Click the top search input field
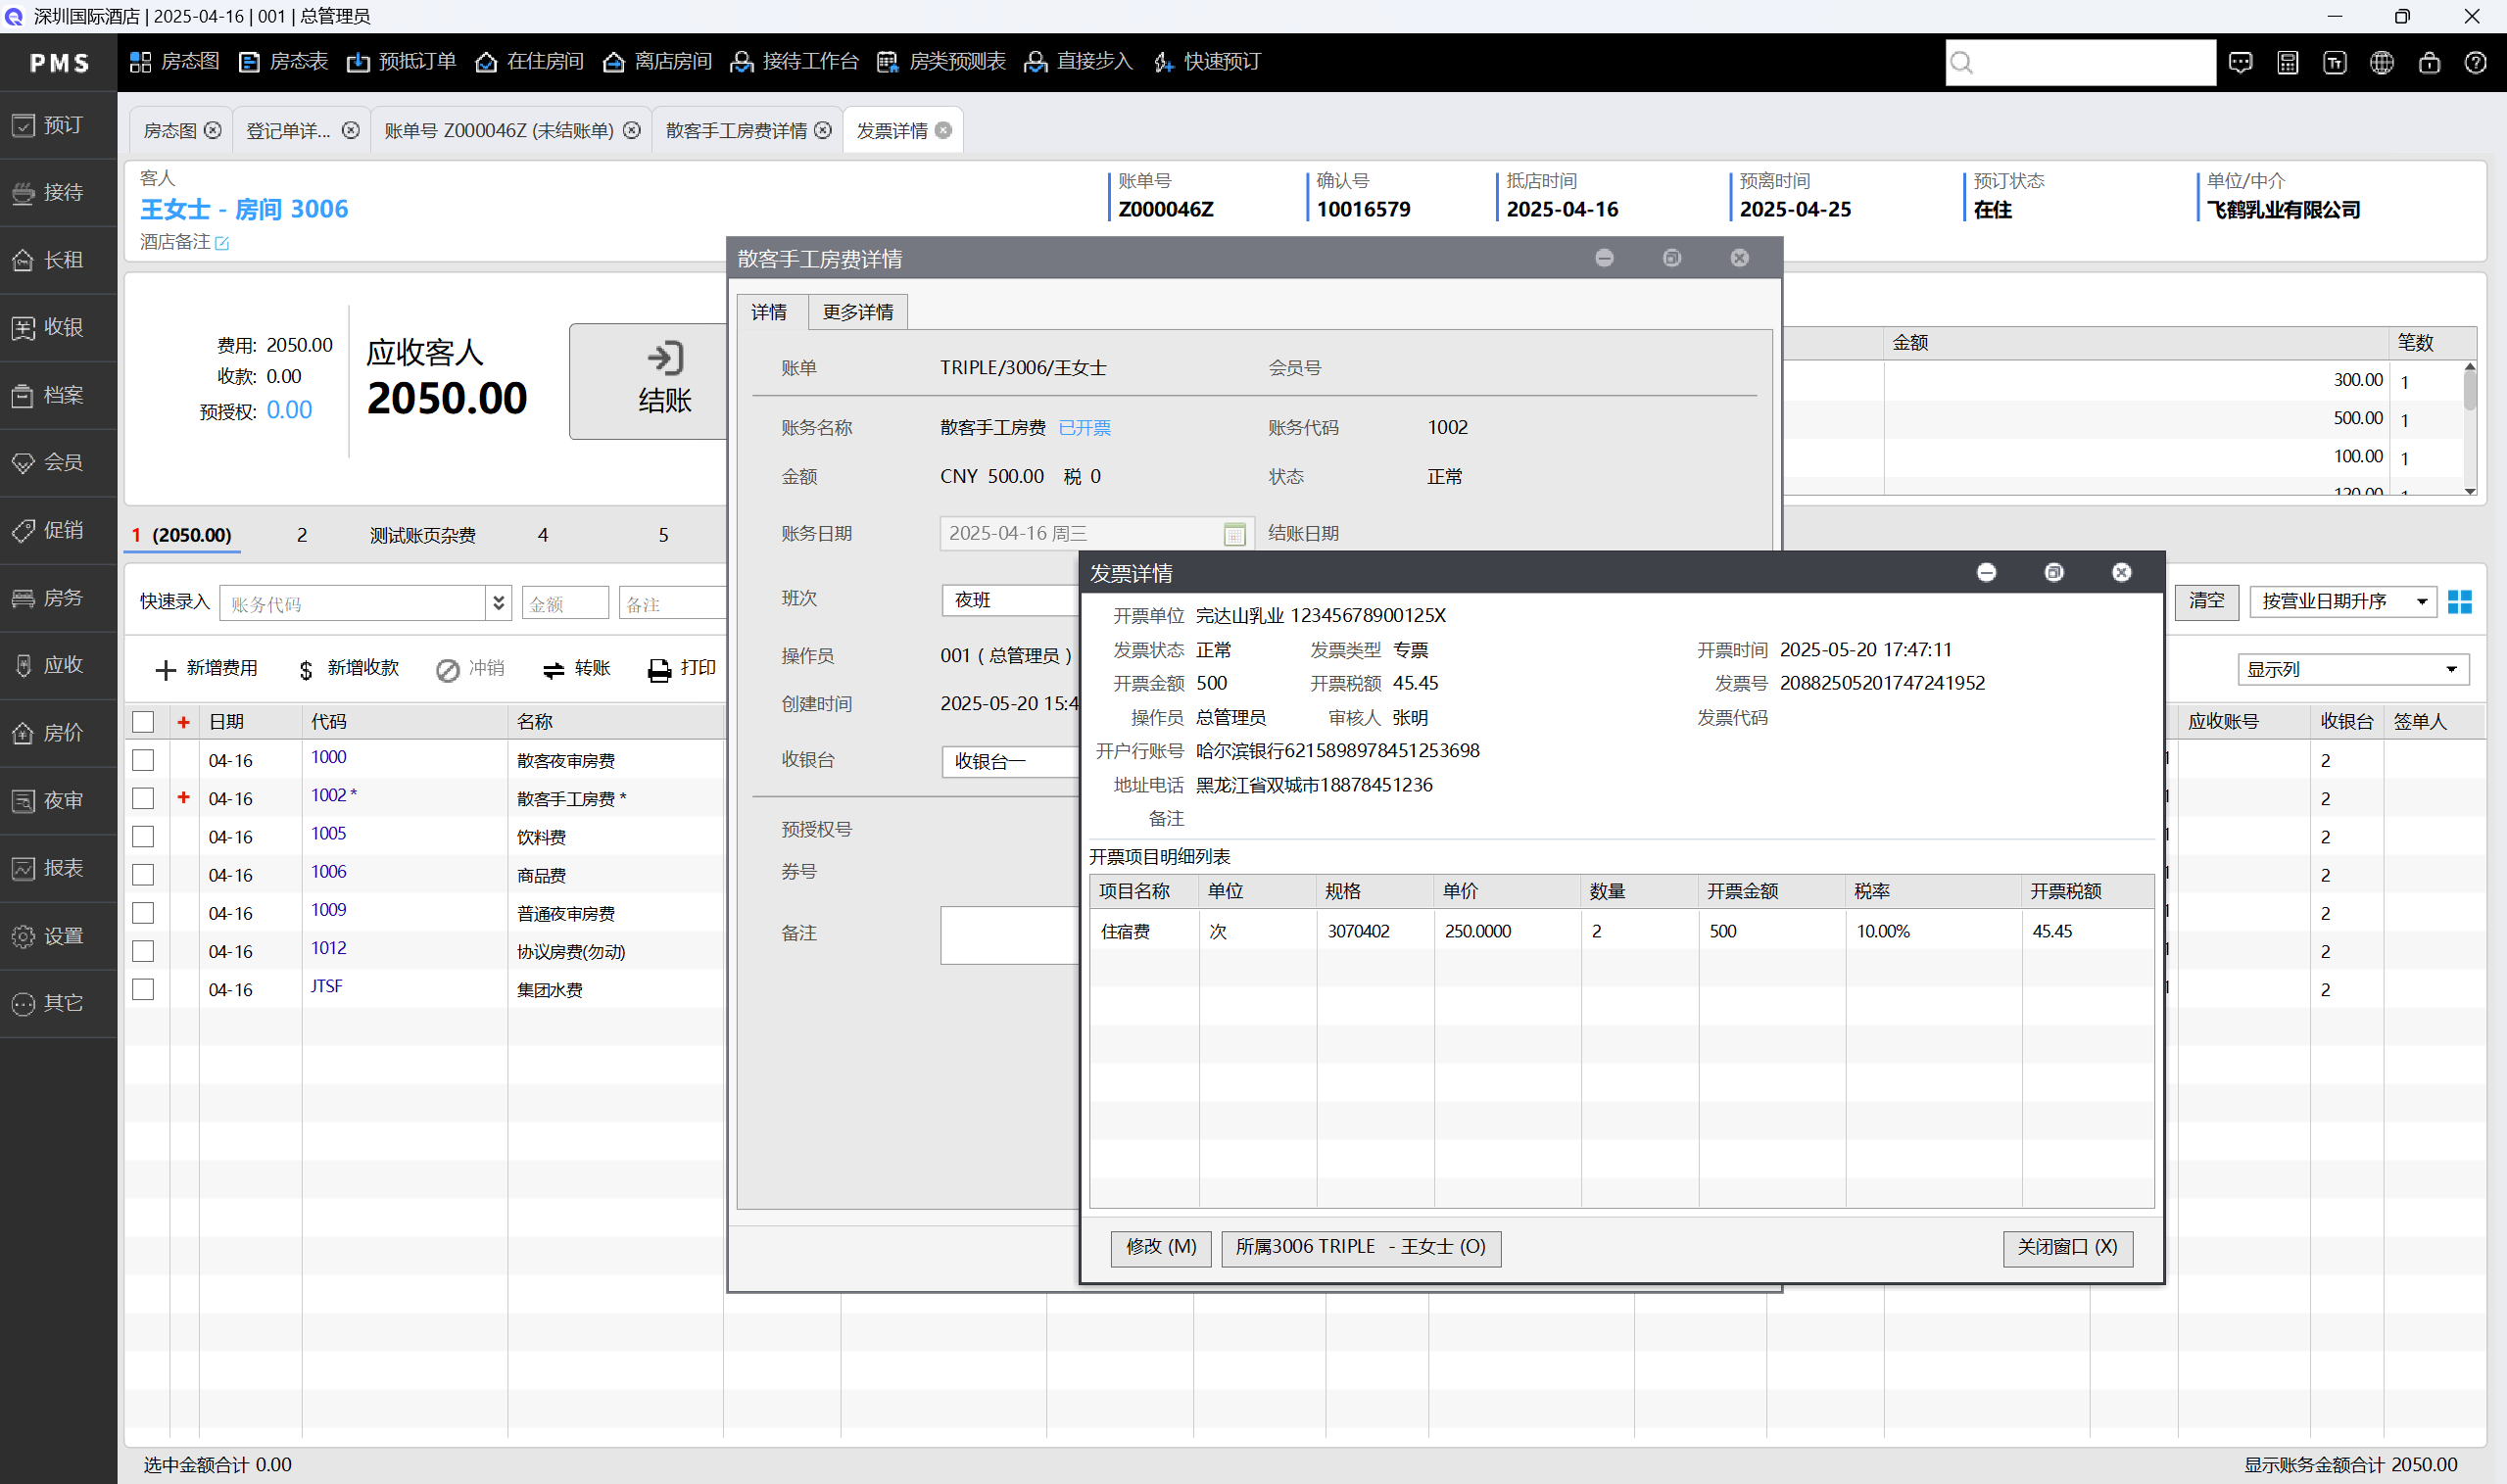This screenshot has width=2507, height=1484. click(2080, 63)
